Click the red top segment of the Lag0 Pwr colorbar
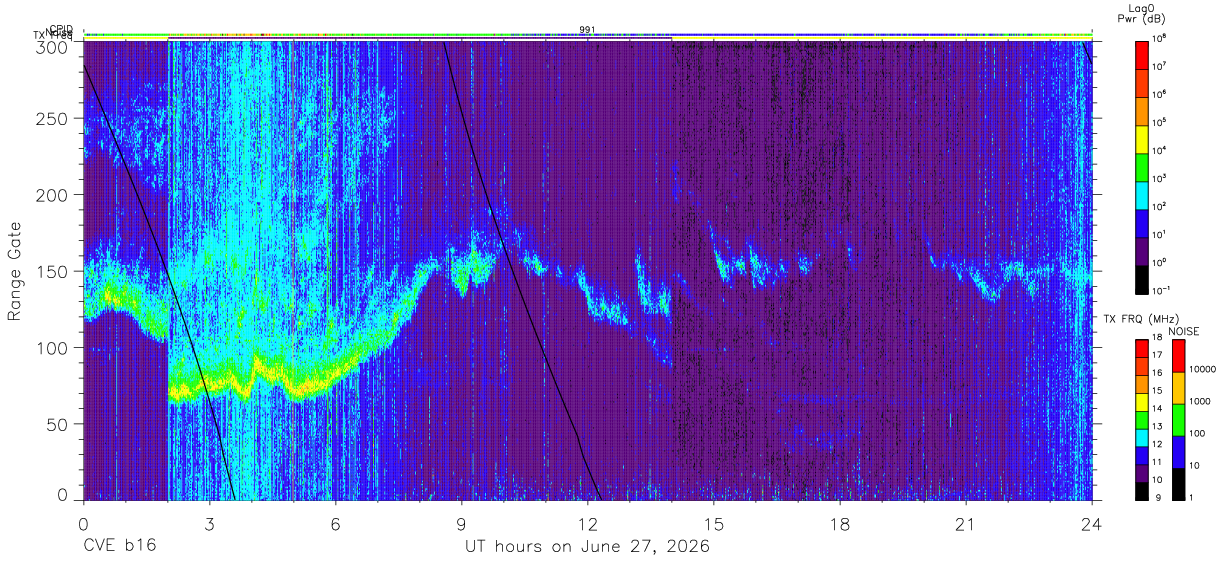The width and height of the screenshot is (1228, 567). (x=1141, y=53)
